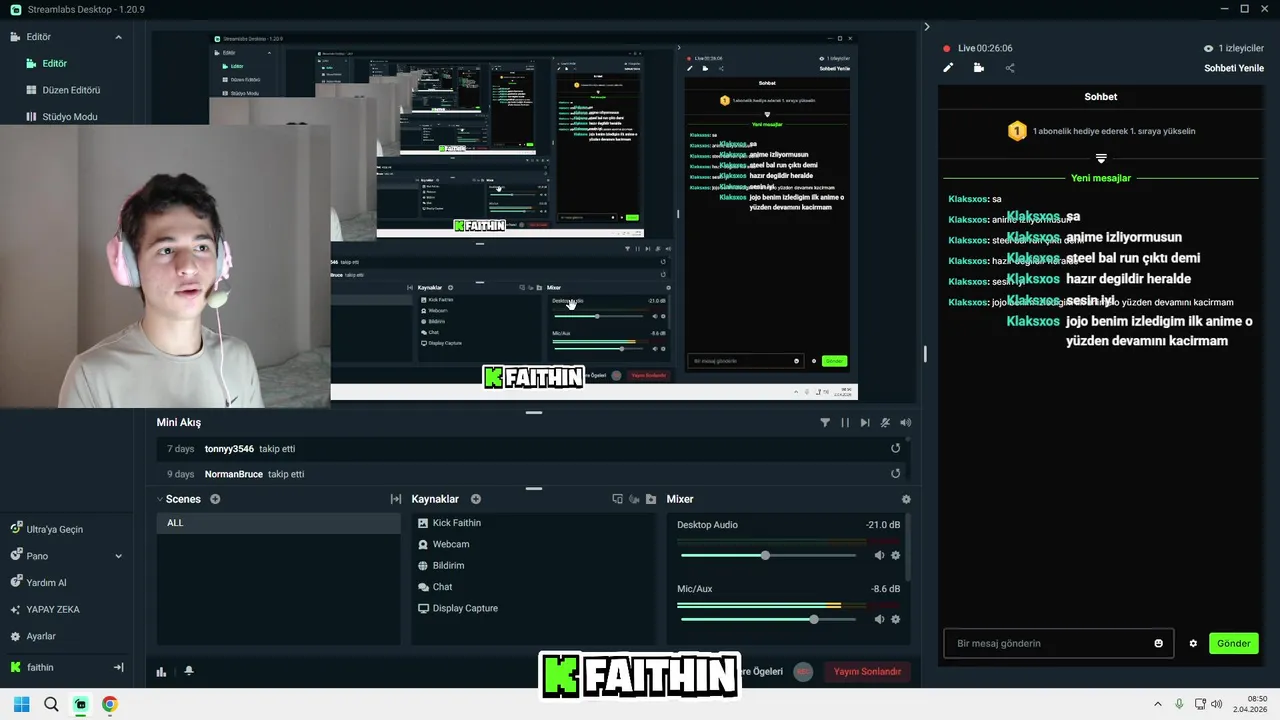This screenshot has width=1280, height=720.
Task: Edit stream info pencil icon
Action: (948, 68)
